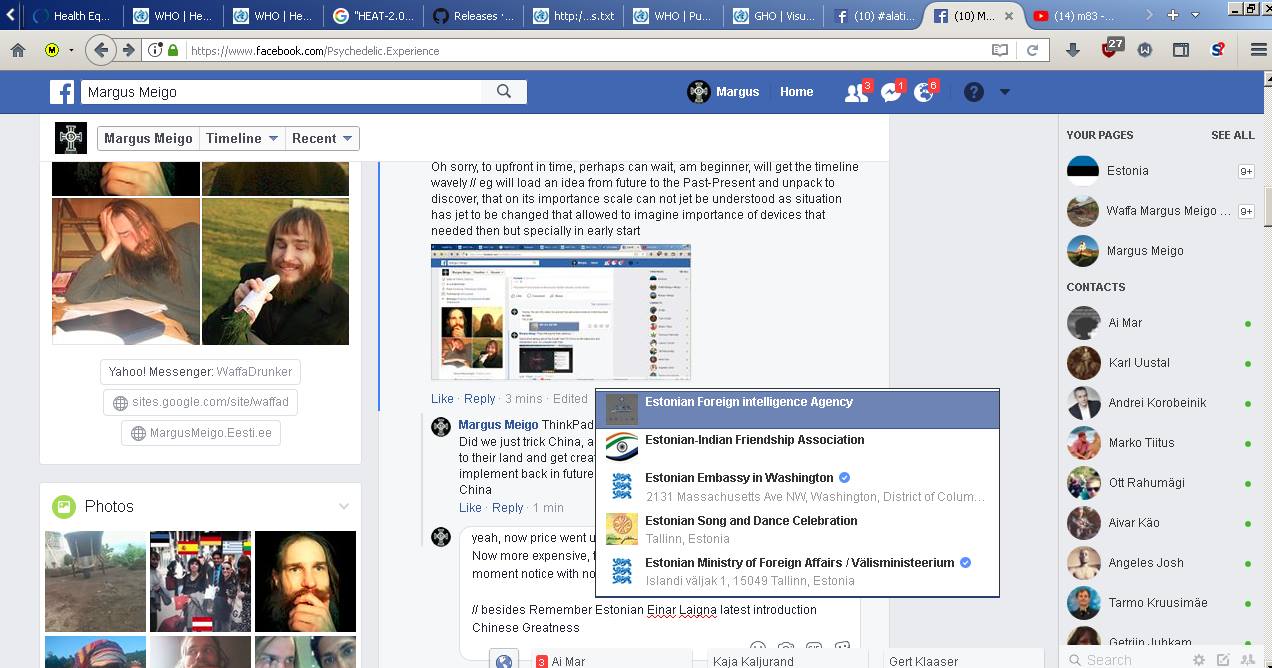The width and height of the screenshot is (1272, 668).
Task: Switch to the HEAT-2.0 browser tab
Action: (374, 16)
